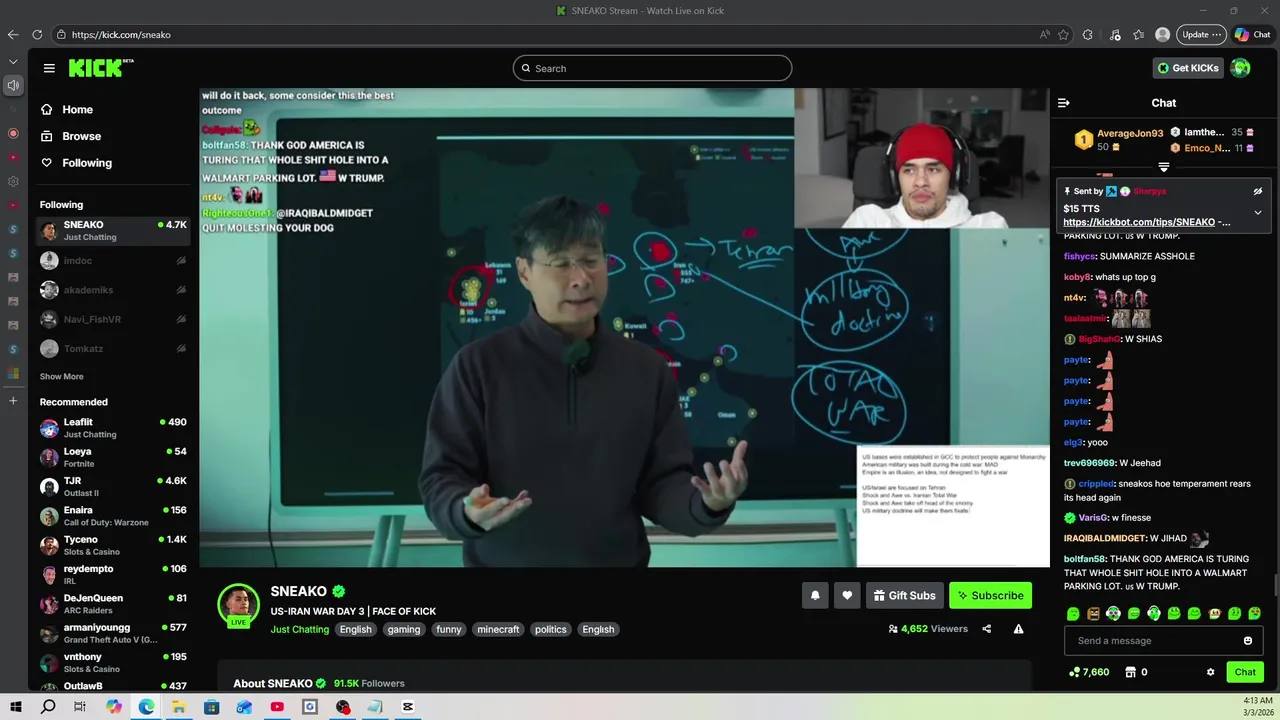Screen dimensions: 1280x720
Task: Click the share stream icon
Action: point(986,629)
